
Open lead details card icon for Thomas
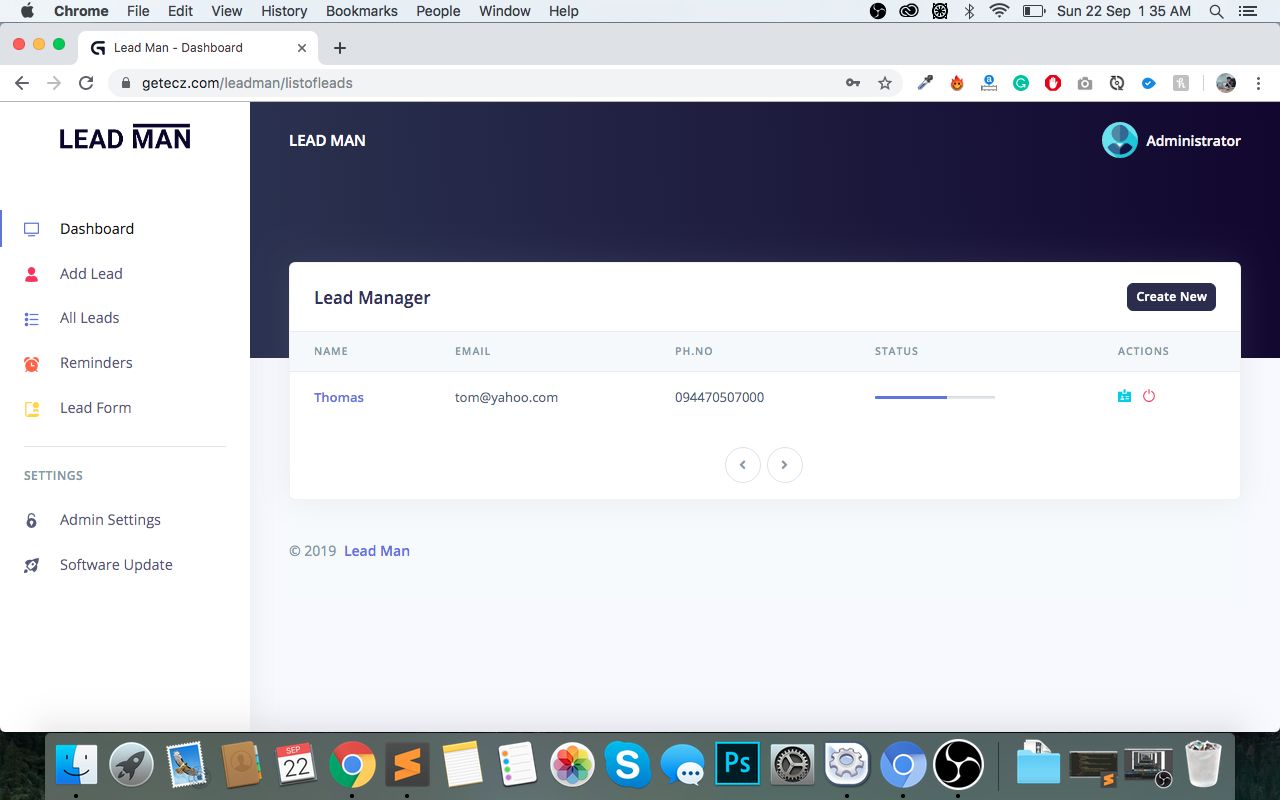(1125, 396)
